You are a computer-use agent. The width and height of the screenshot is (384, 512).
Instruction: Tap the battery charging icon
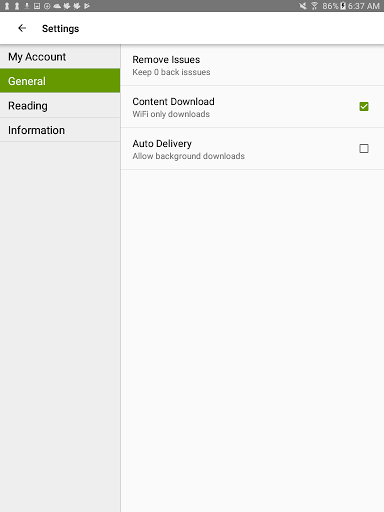coord(343,6)
